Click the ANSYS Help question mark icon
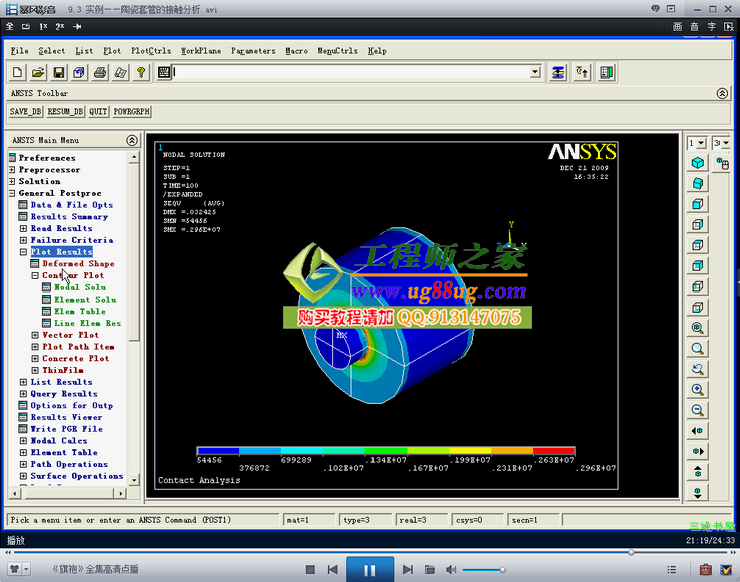The image size is (740, 582). 141,73
